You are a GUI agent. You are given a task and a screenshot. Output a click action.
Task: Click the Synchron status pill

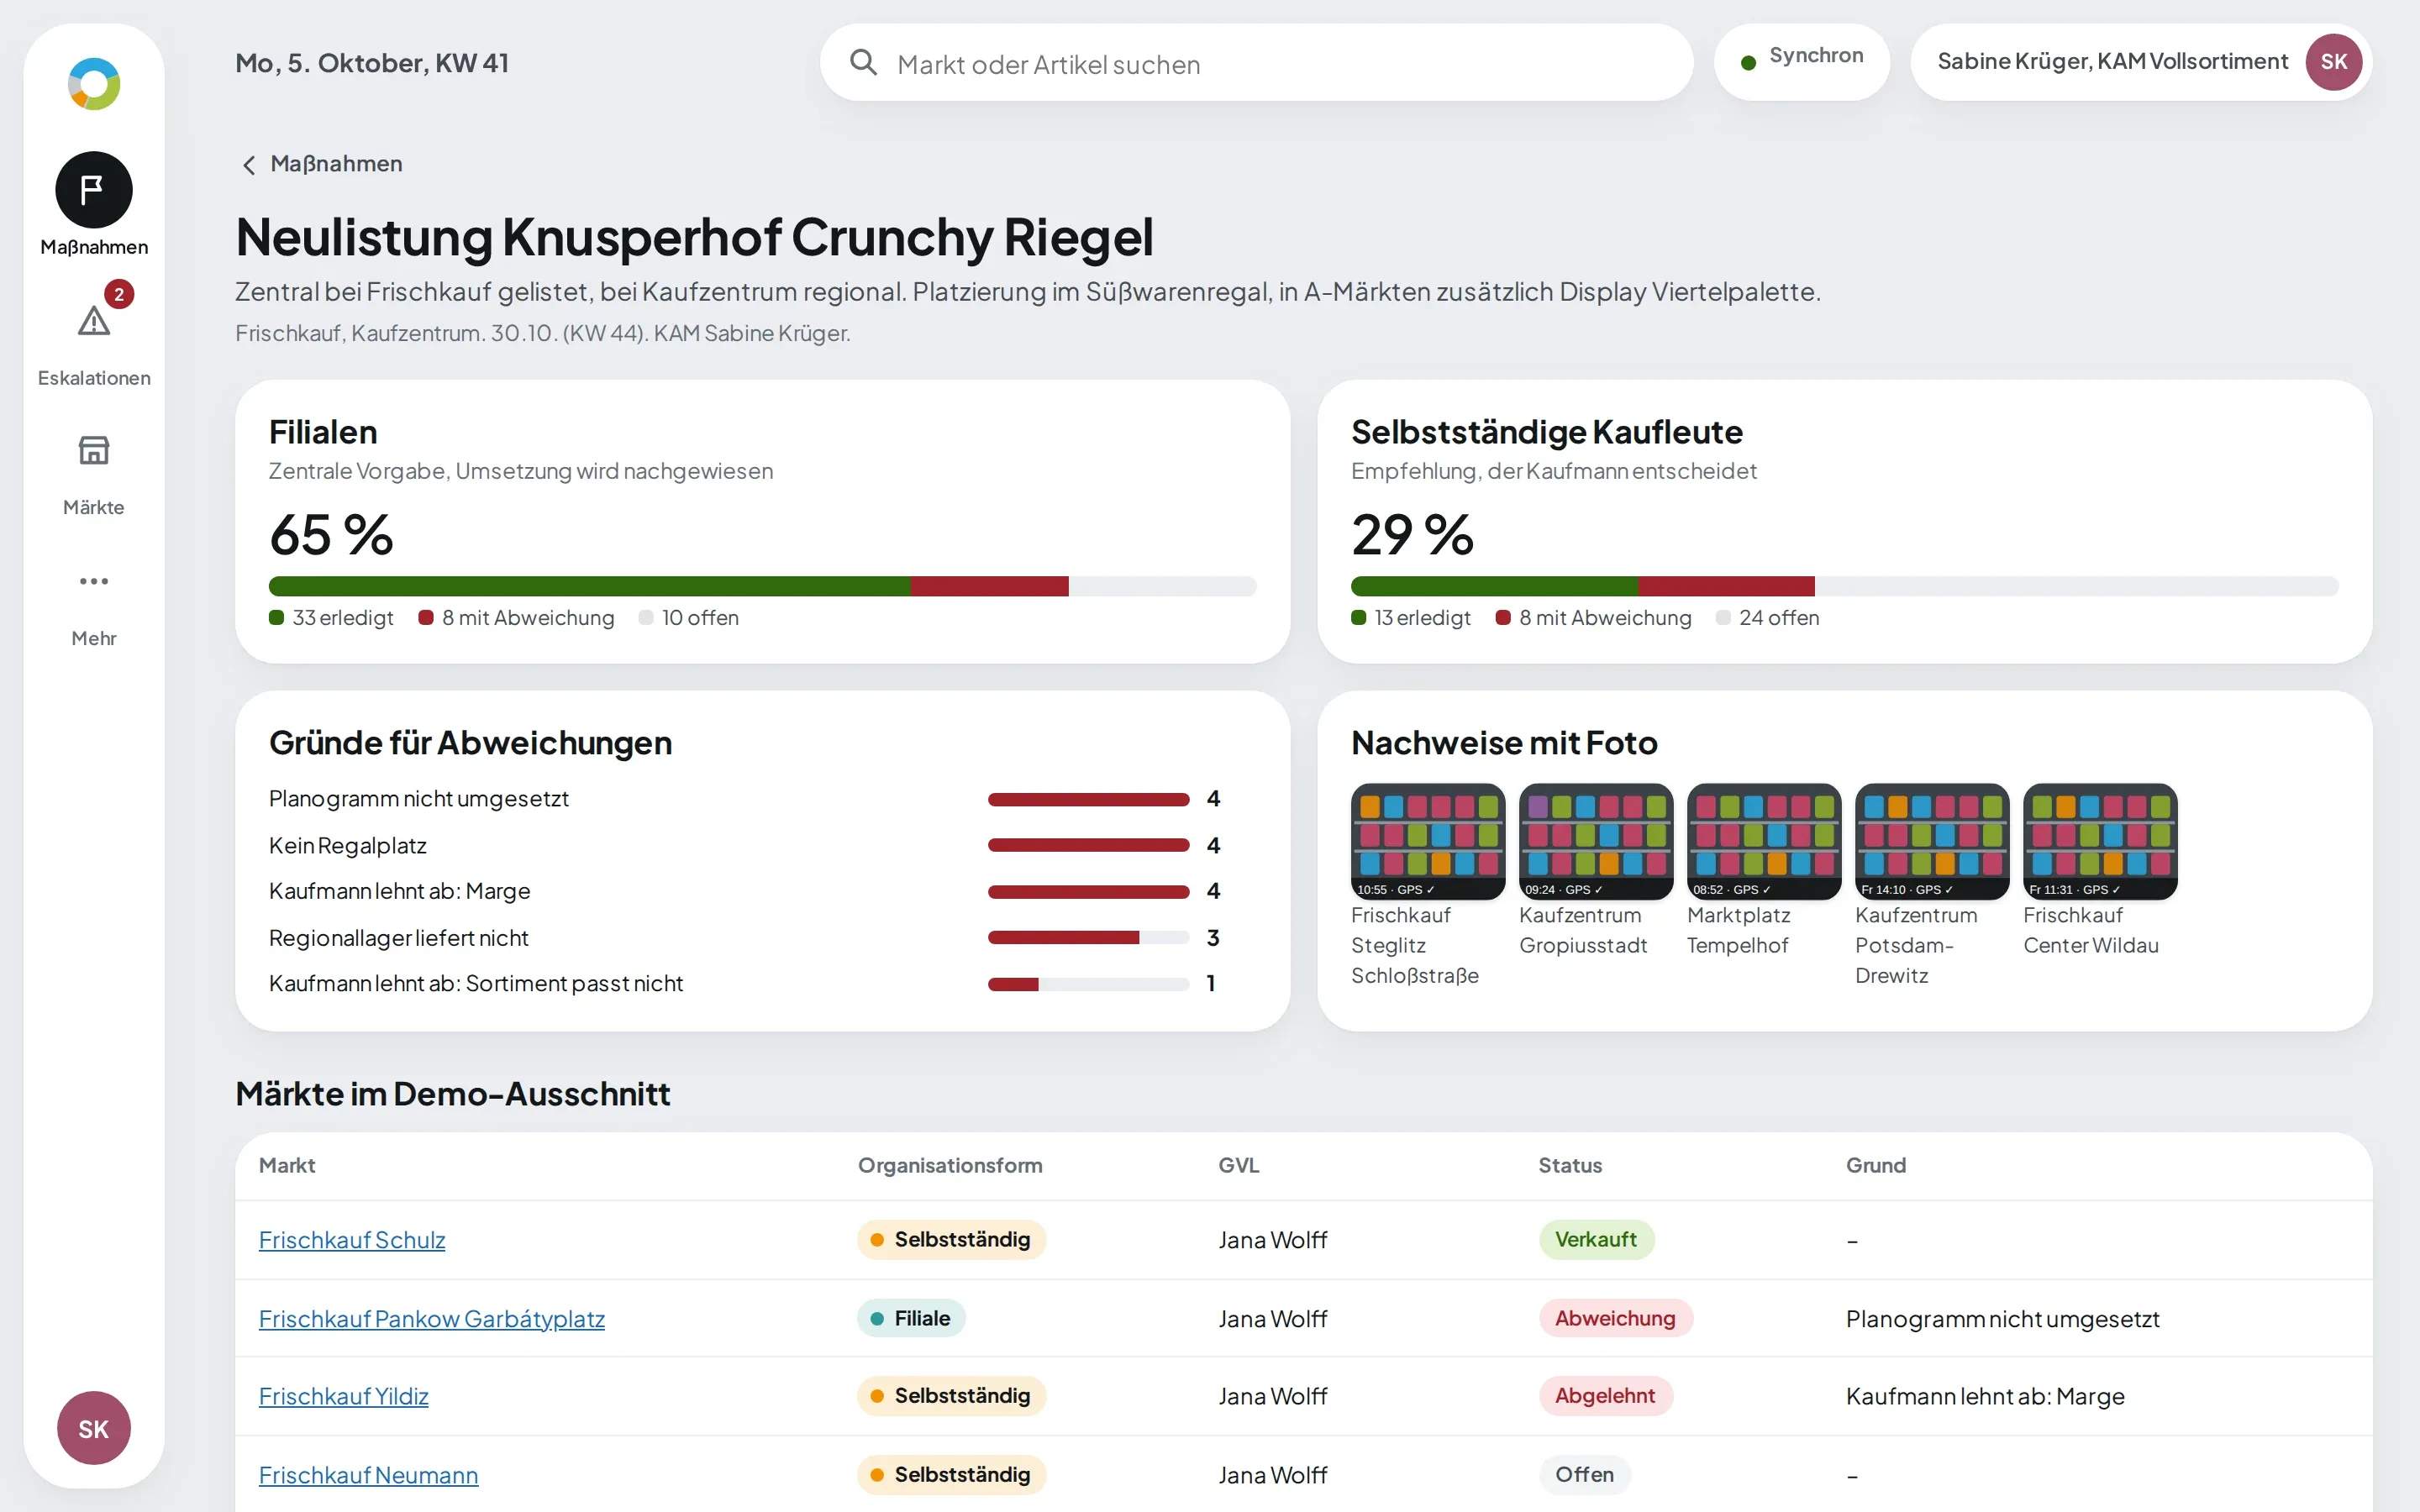[x=1801, y=62]
